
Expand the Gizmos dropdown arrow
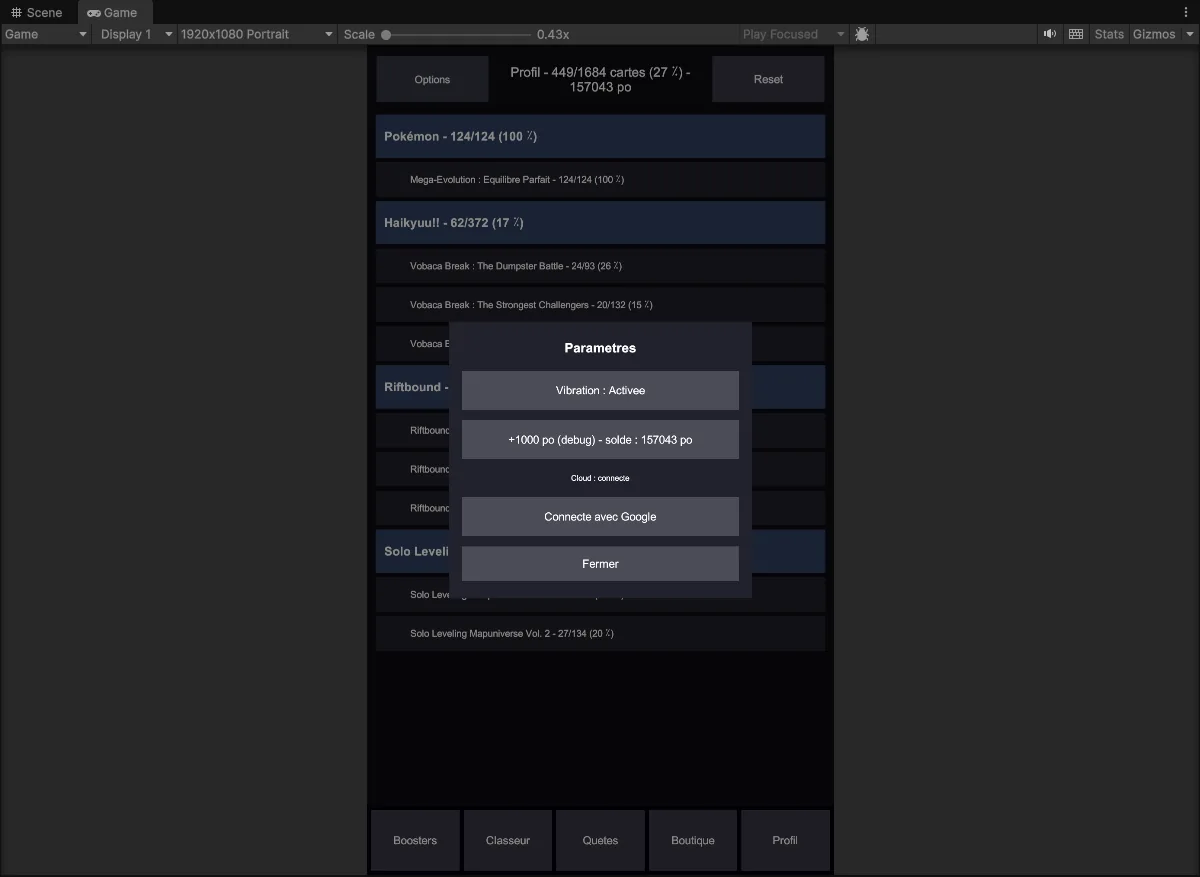coord(1189,34)
